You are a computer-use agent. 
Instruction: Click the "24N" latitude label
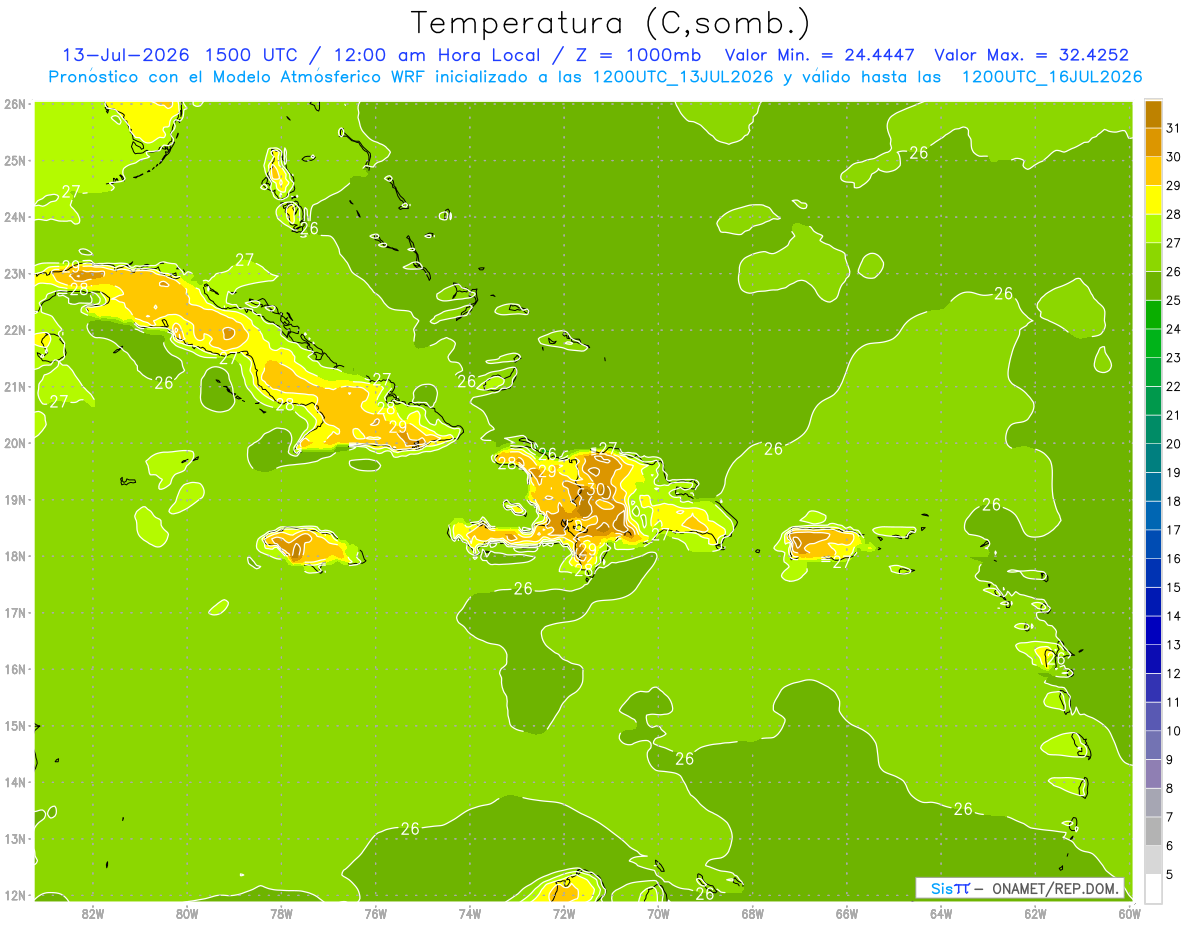click(14, 217)
